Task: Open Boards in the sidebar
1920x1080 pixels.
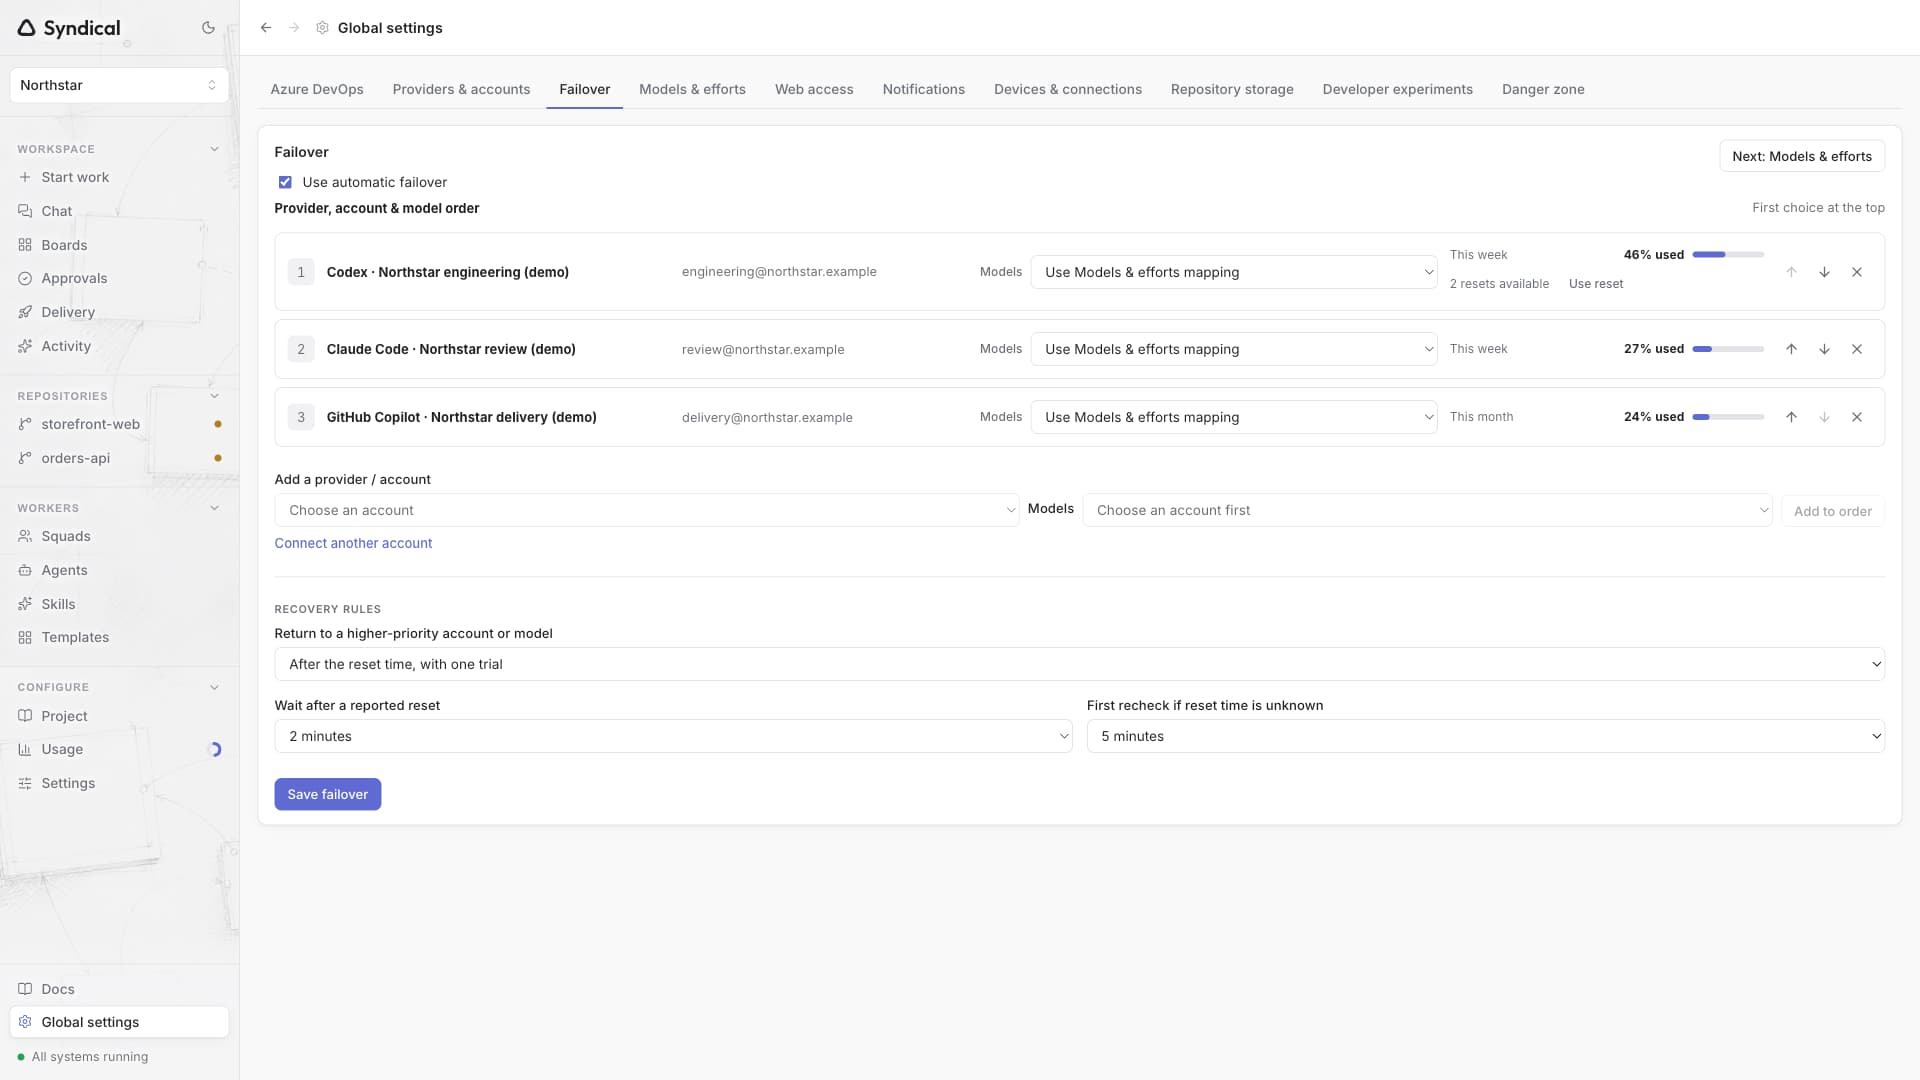Action: (119, 245)
